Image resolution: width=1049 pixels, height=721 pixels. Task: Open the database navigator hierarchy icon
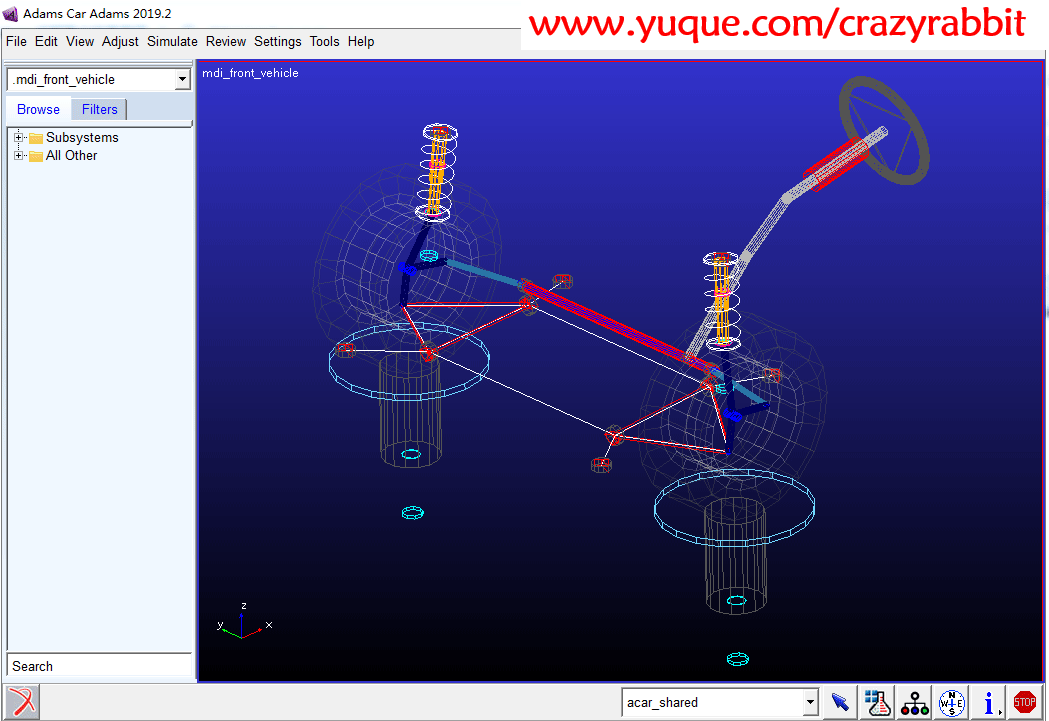[x=914, y=702]
